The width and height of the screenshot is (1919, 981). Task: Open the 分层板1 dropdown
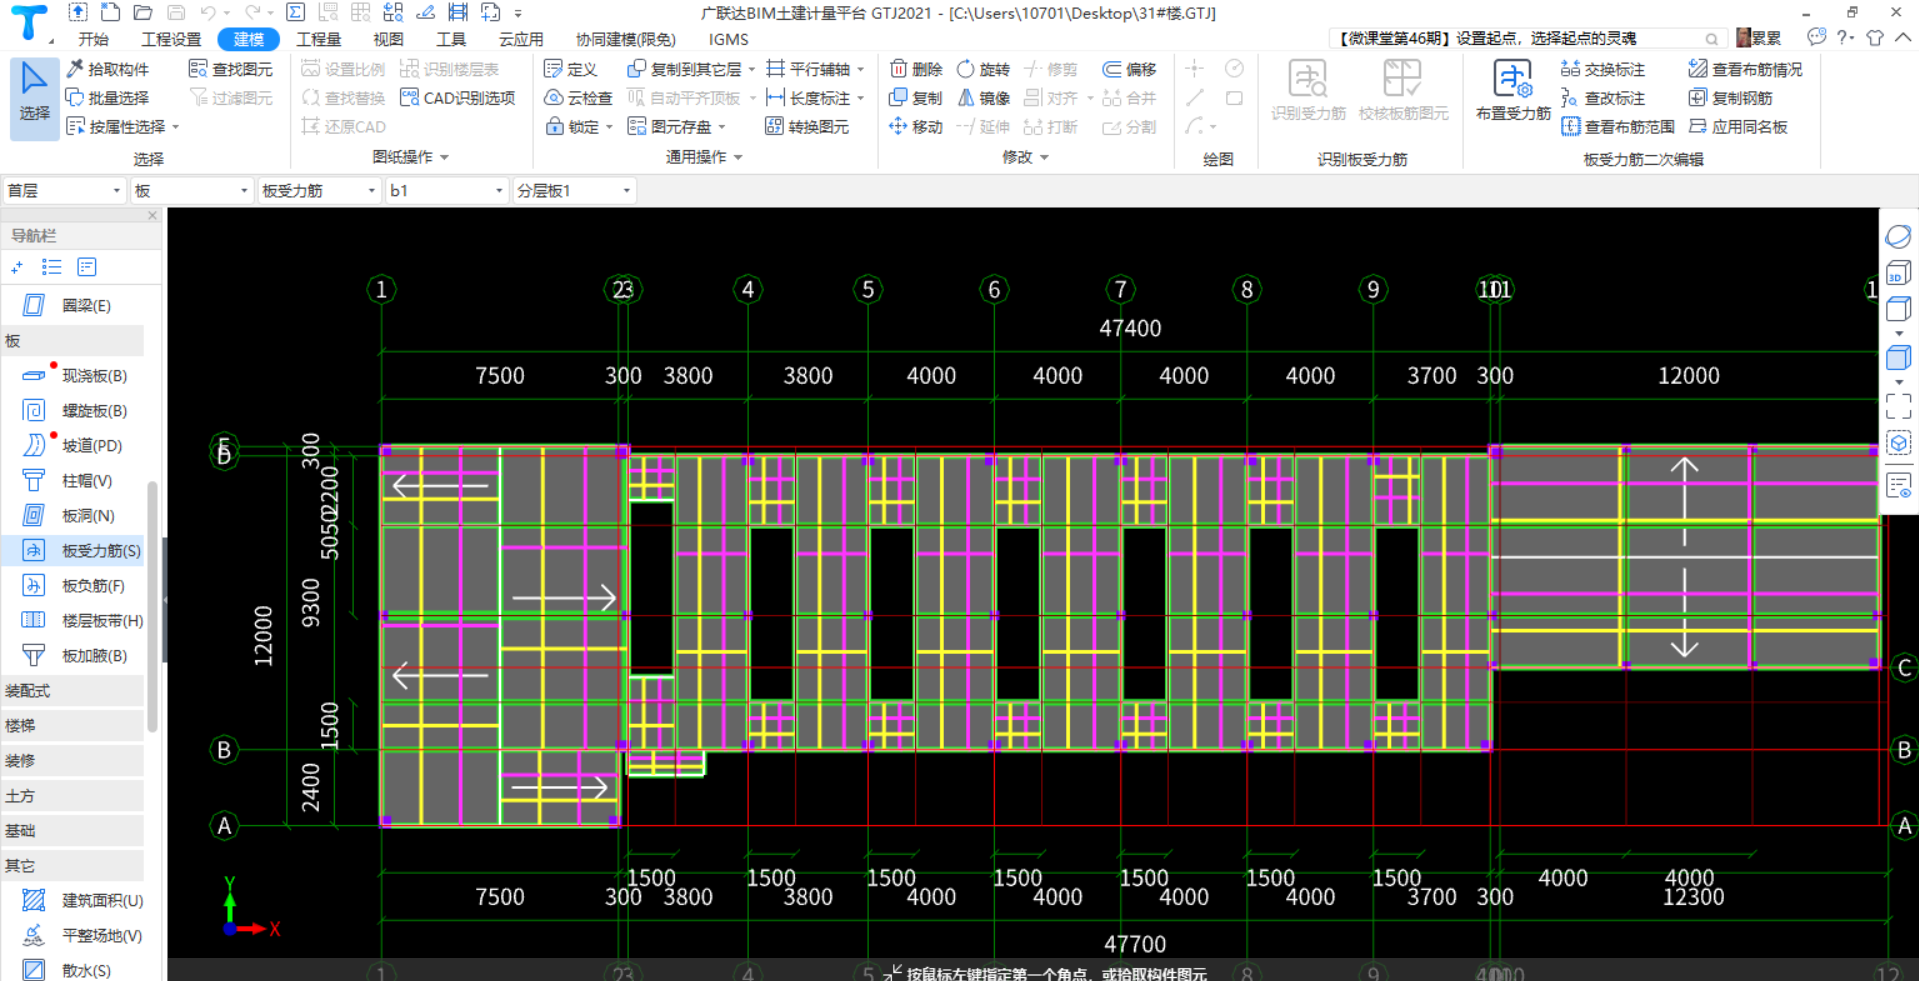tap(575, 191)
